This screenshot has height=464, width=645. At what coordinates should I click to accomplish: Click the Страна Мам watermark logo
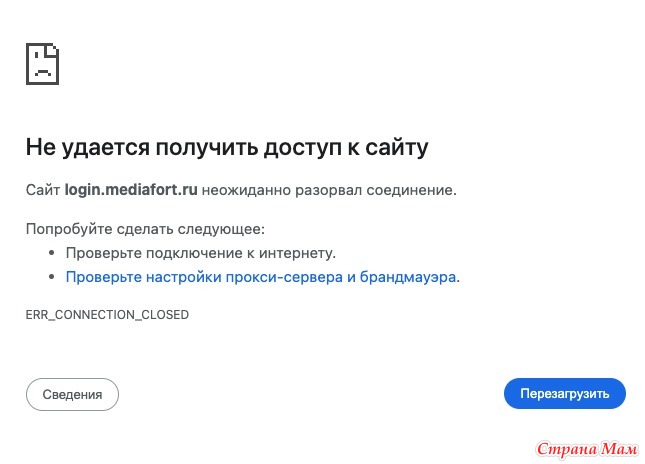[x=587, y=449]
